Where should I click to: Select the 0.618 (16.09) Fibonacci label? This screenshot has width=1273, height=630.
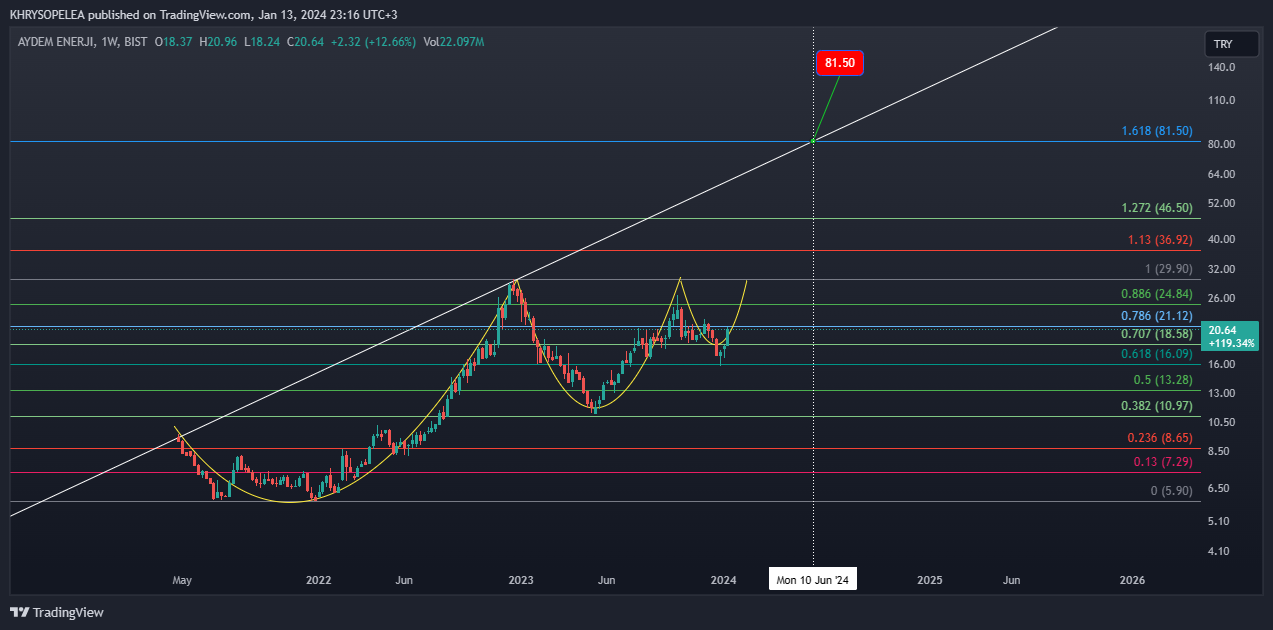[1157, 354]
